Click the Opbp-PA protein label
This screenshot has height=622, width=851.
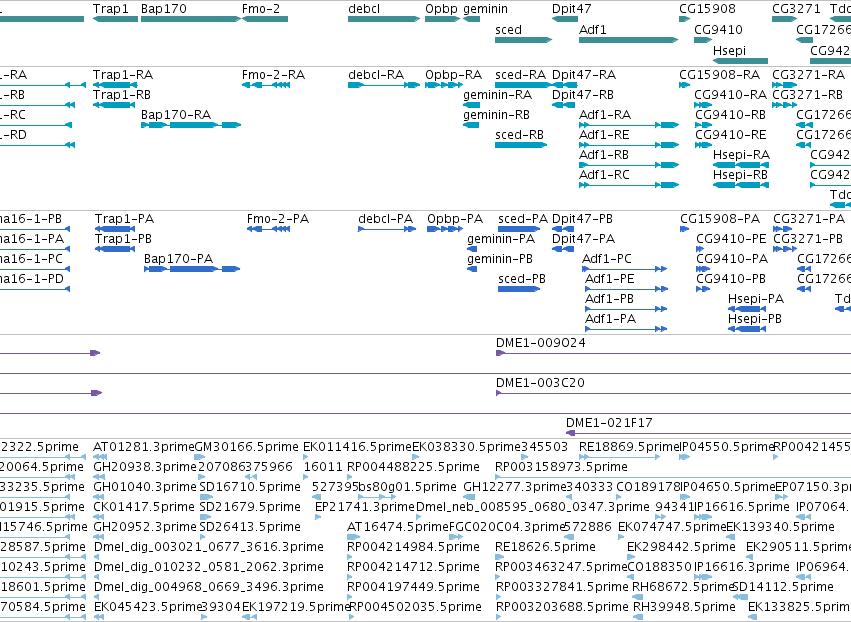(455, 219)
